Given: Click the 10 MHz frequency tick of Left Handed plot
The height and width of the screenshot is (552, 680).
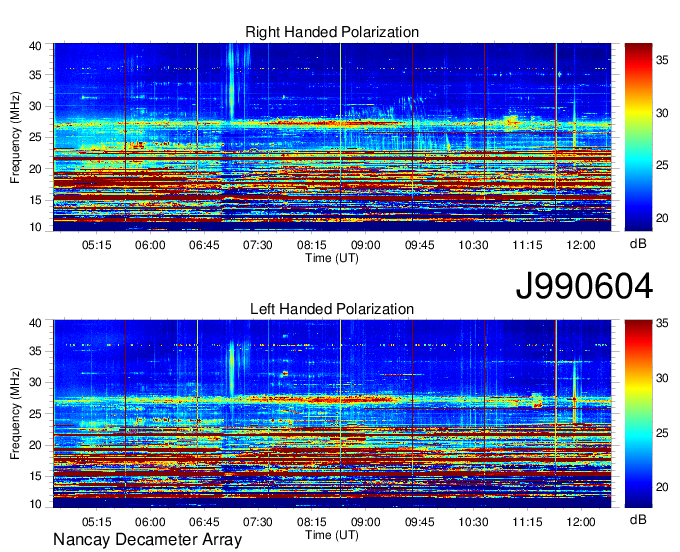Looking at the screenshot, I should click(x=35, y=504).
